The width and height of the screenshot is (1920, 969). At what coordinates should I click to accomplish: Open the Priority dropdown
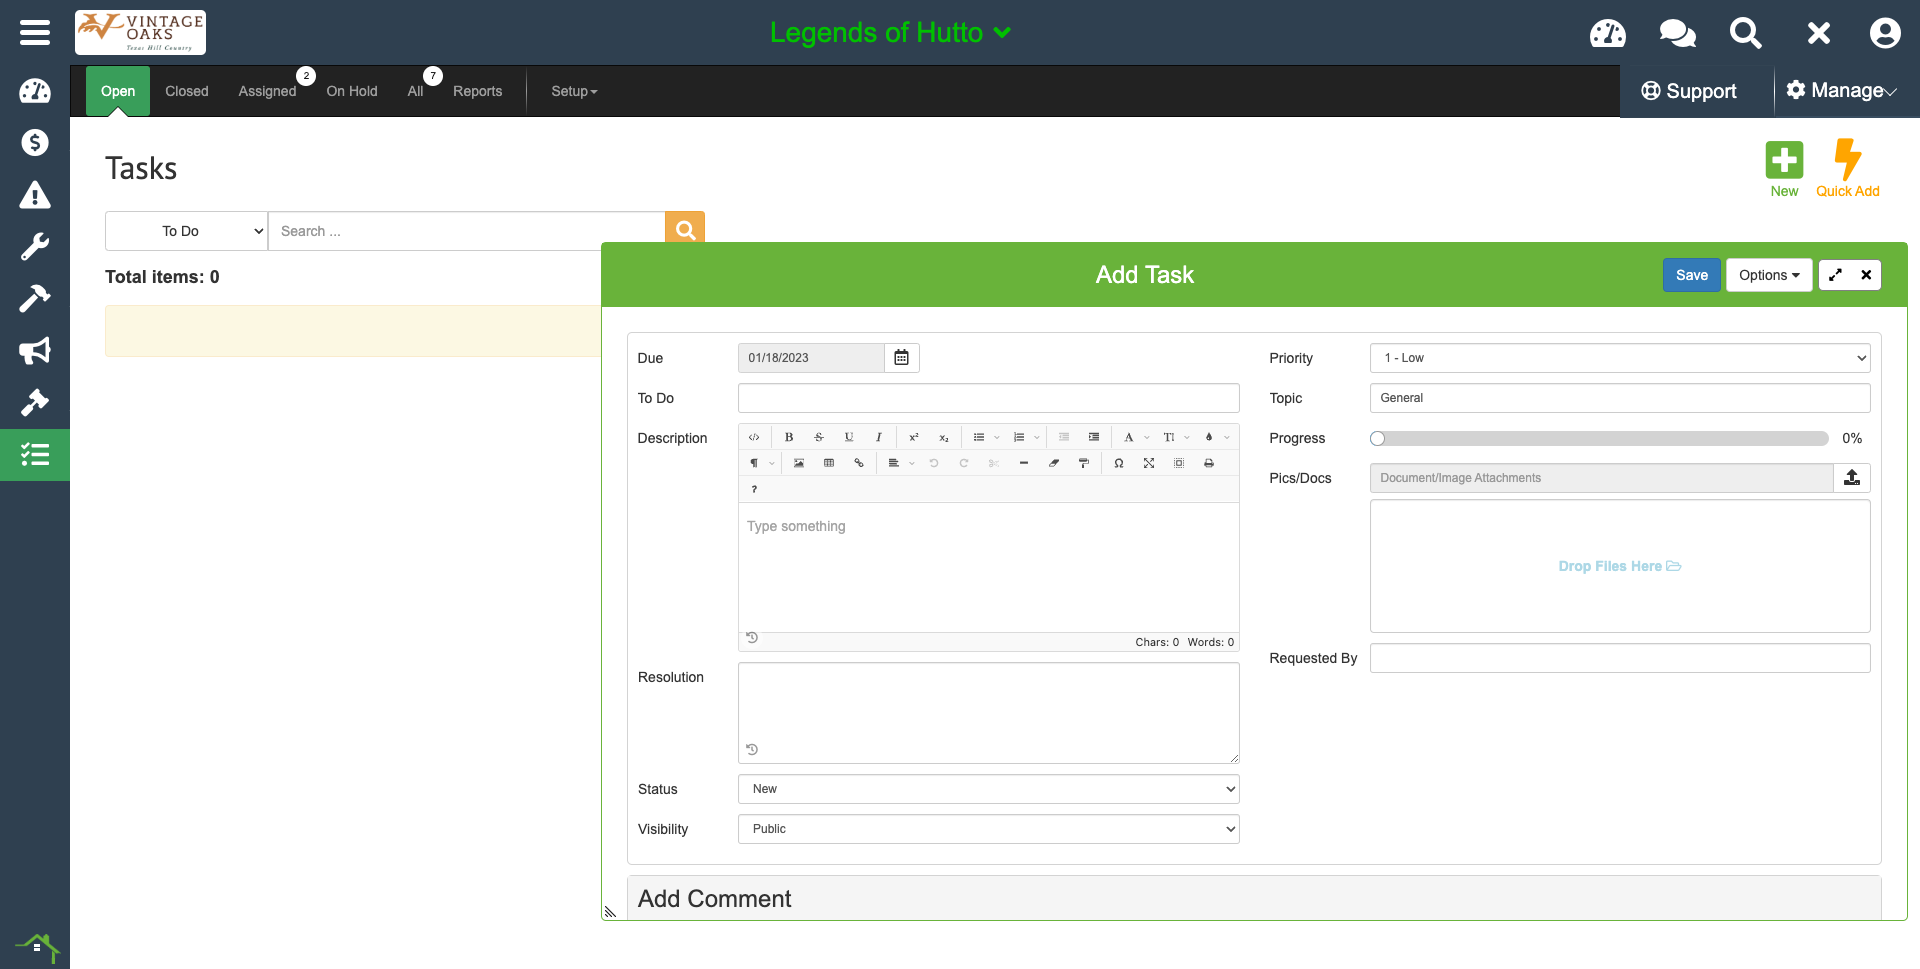pos(1619,358)
